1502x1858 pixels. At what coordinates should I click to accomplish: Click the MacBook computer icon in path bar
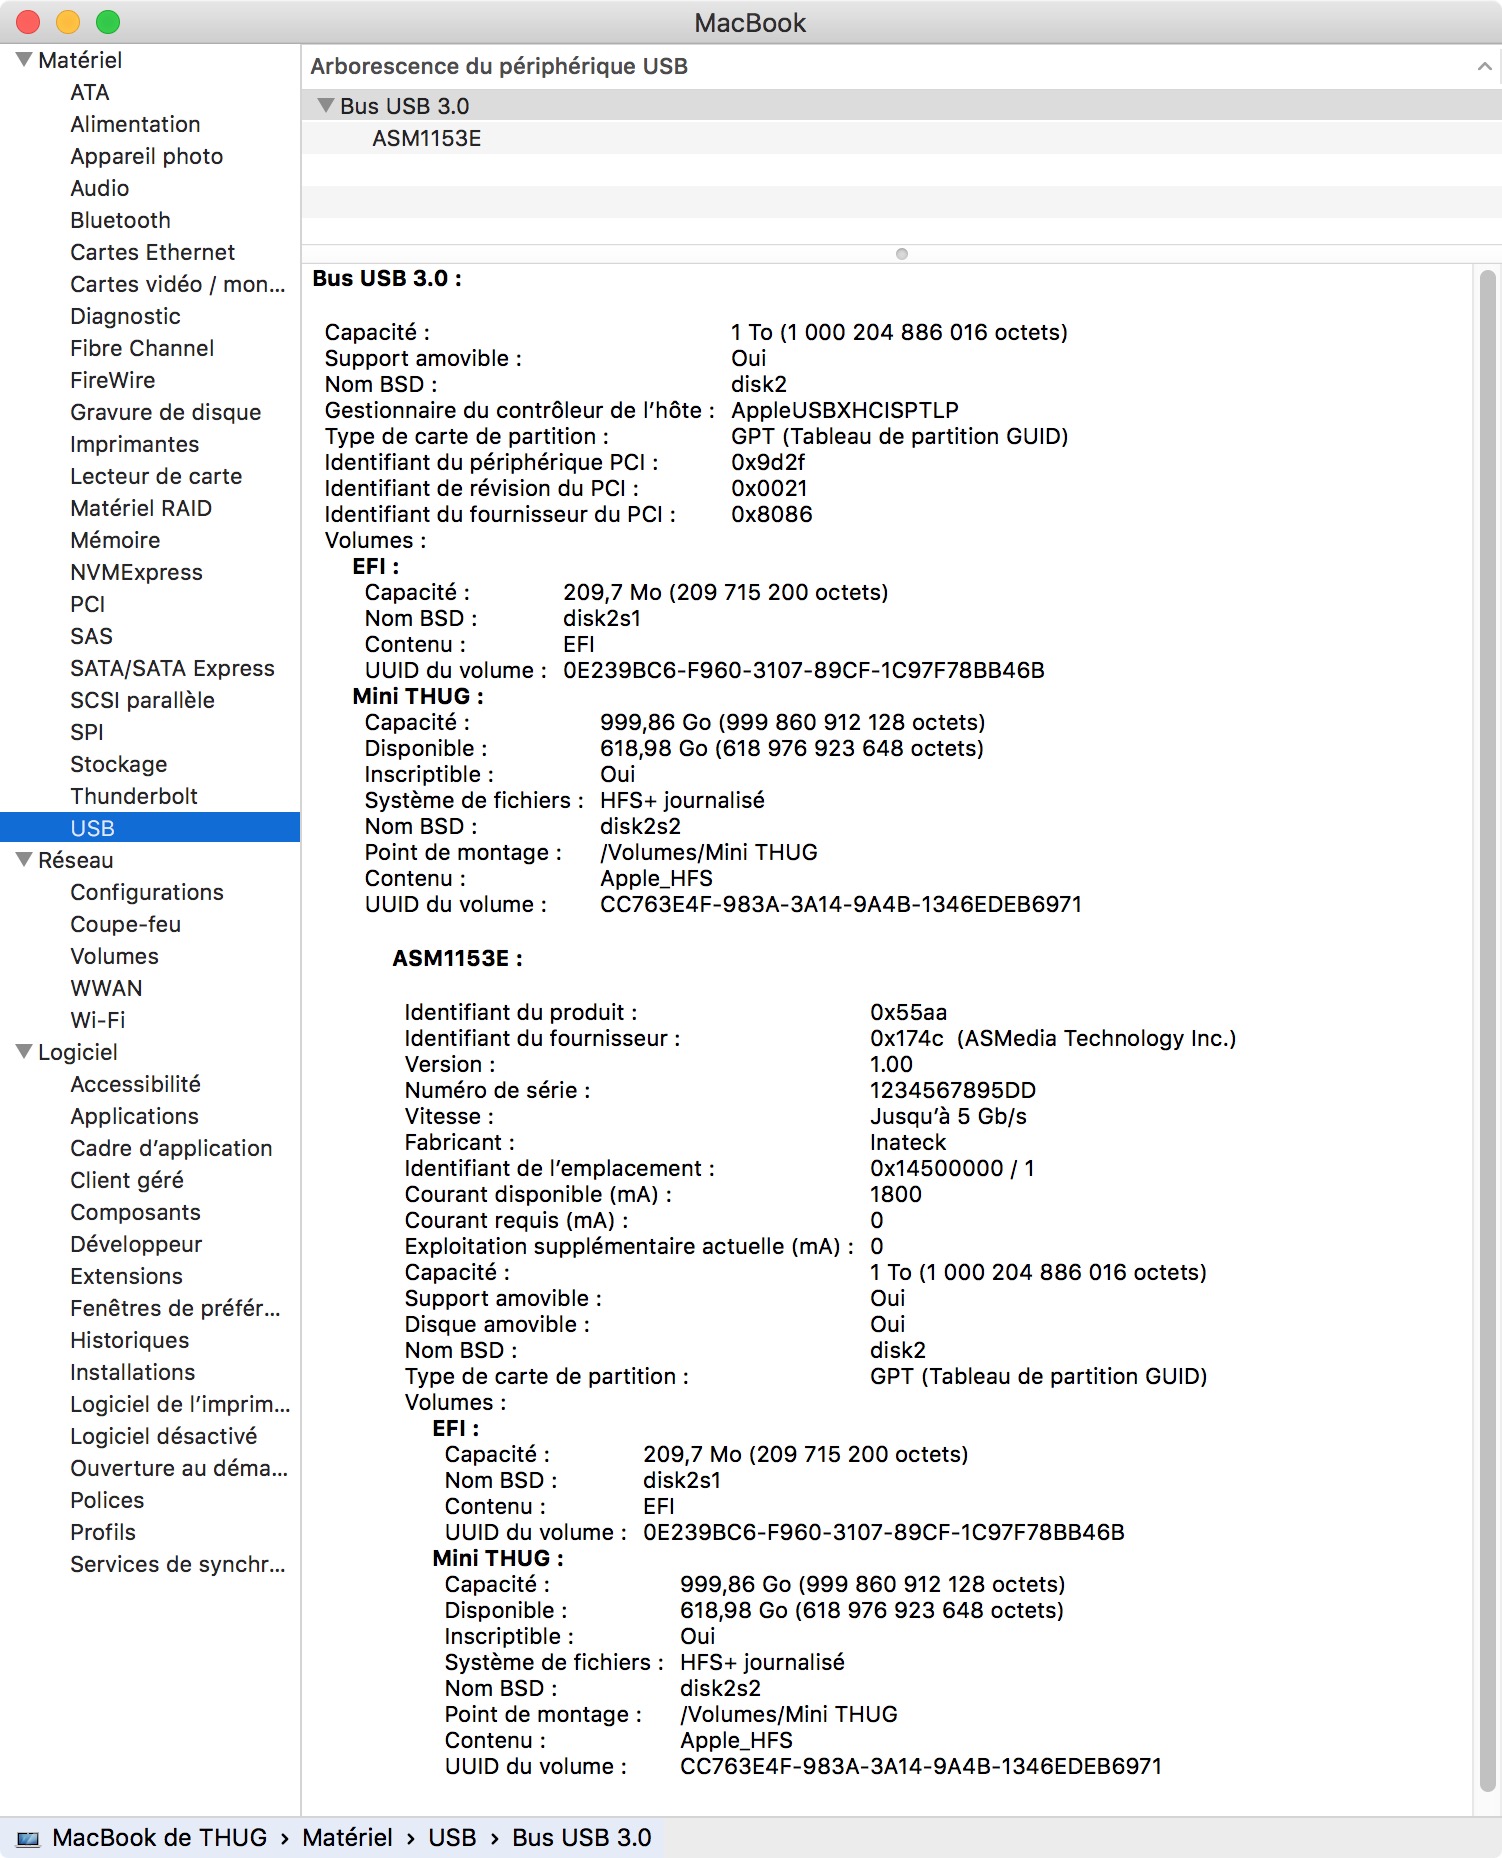(28, 1838)
